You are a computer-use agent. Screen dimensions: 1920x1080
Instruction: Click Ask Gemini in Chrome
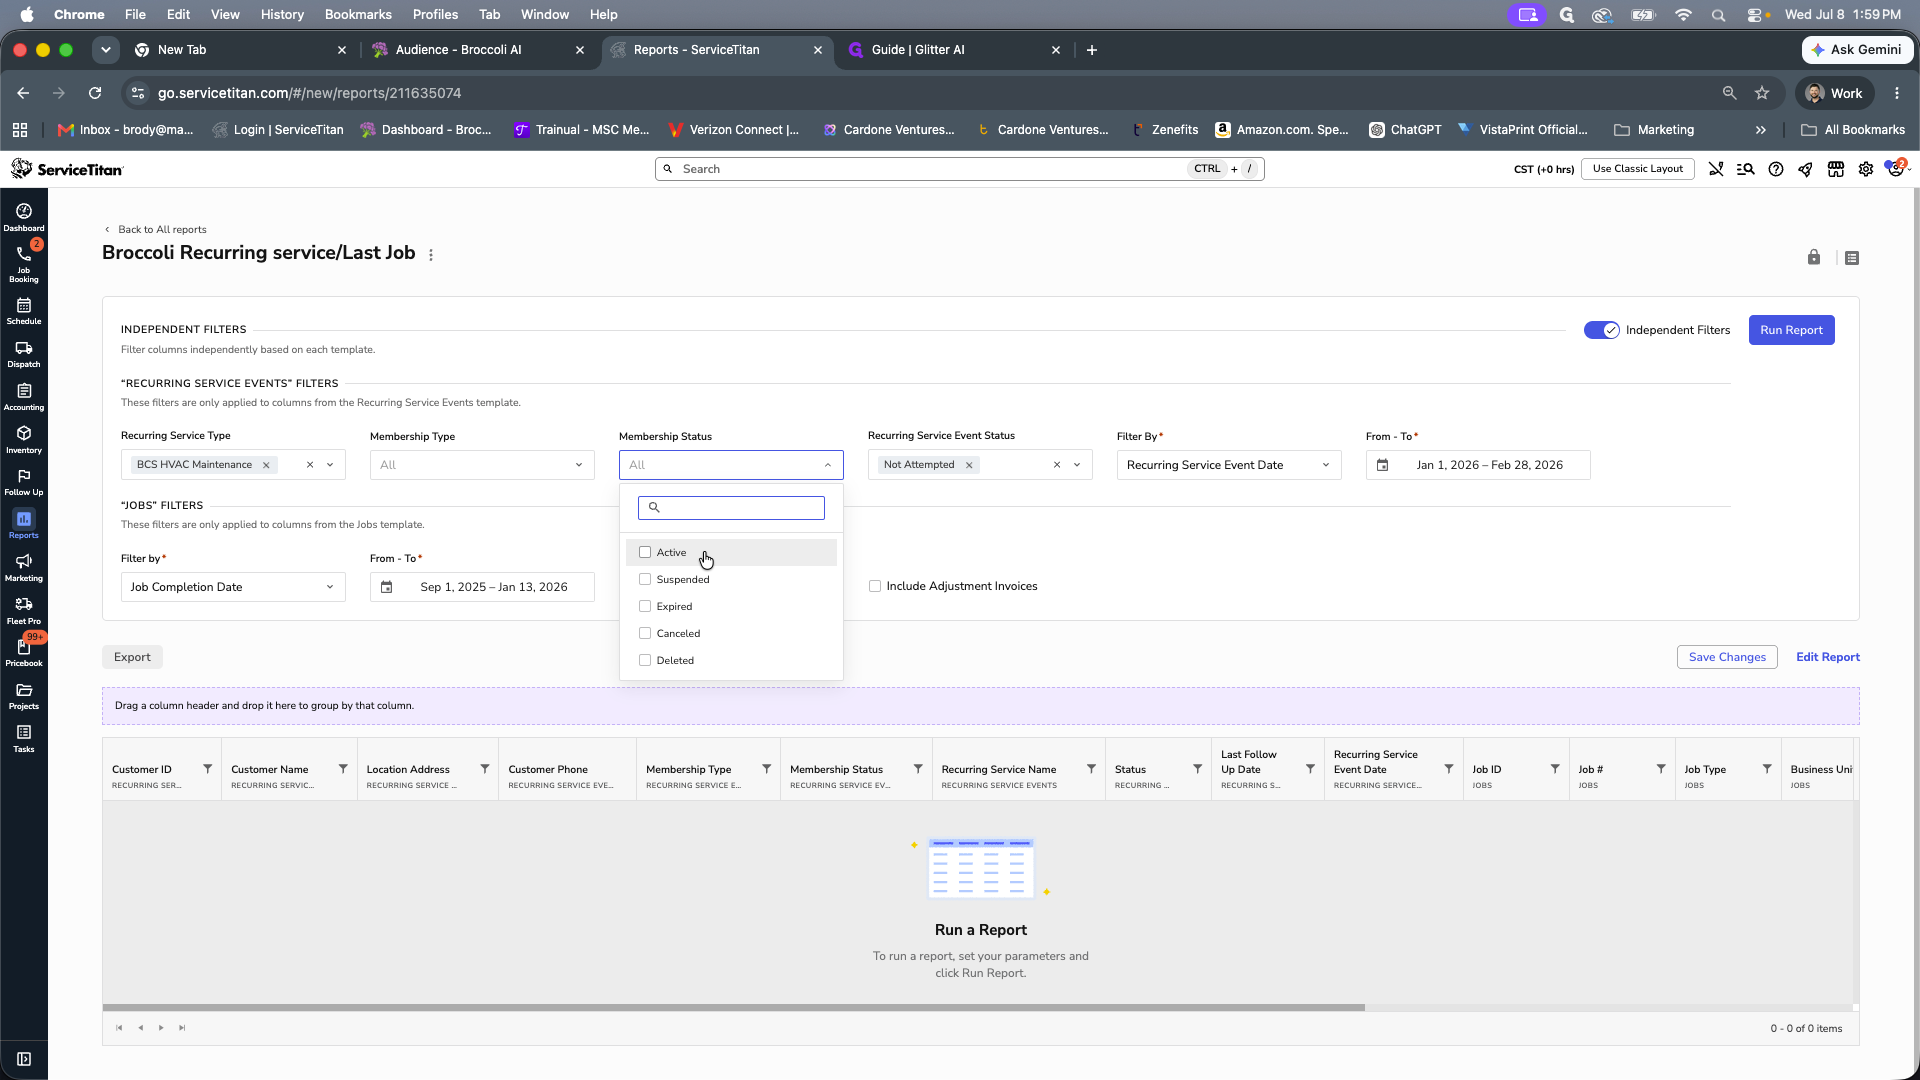[x=1857, y=50]
